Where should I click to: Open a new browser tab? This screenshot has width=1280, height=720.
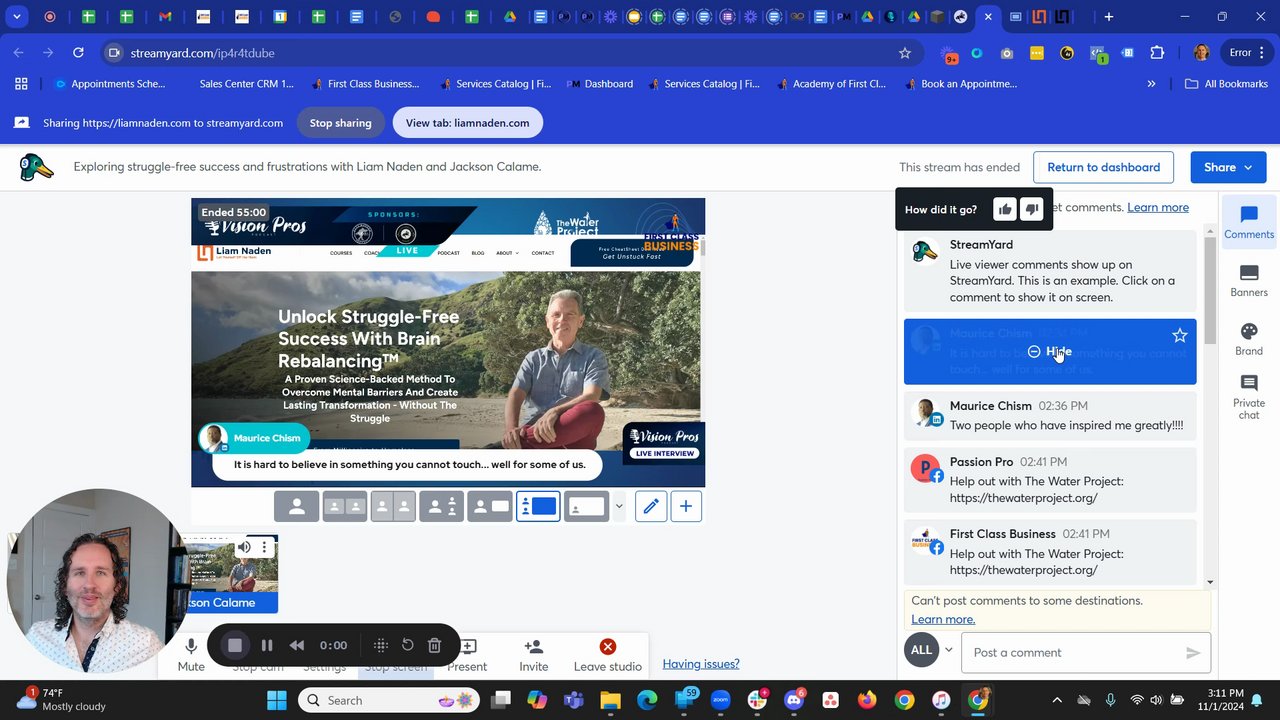[x=1108, y=17]
